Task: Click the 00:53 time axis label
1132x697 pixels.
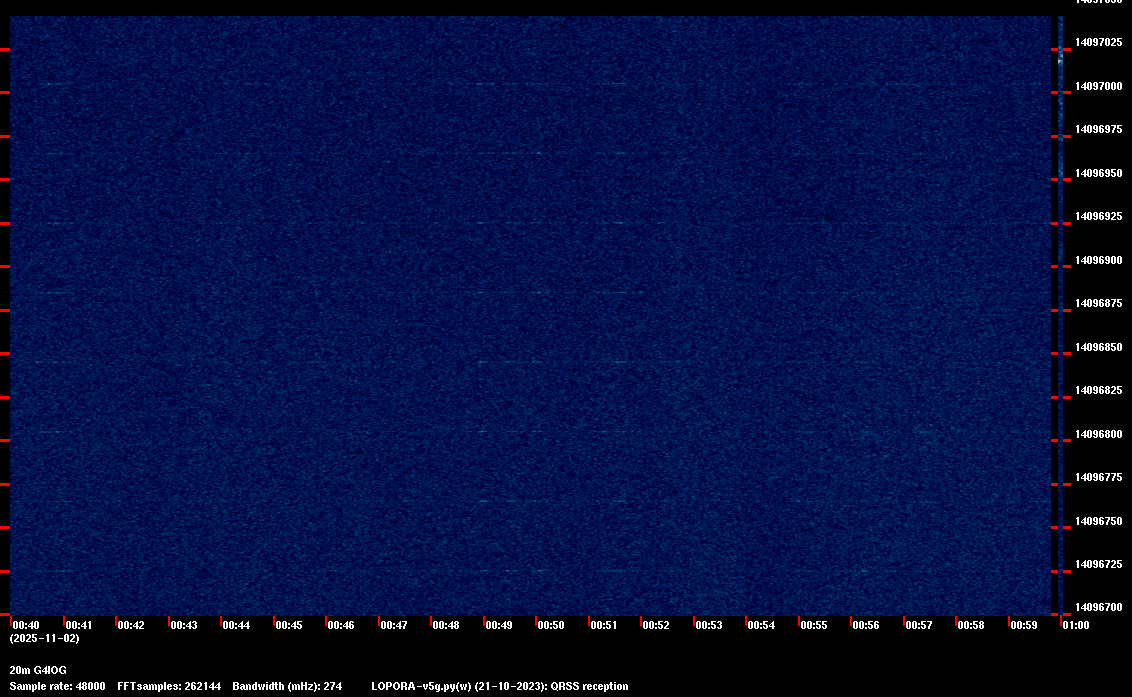Action: 709,625
